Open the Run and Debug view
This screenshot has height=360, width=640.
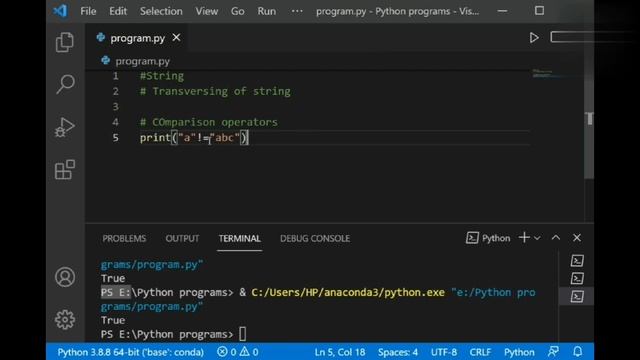point(64,127)
